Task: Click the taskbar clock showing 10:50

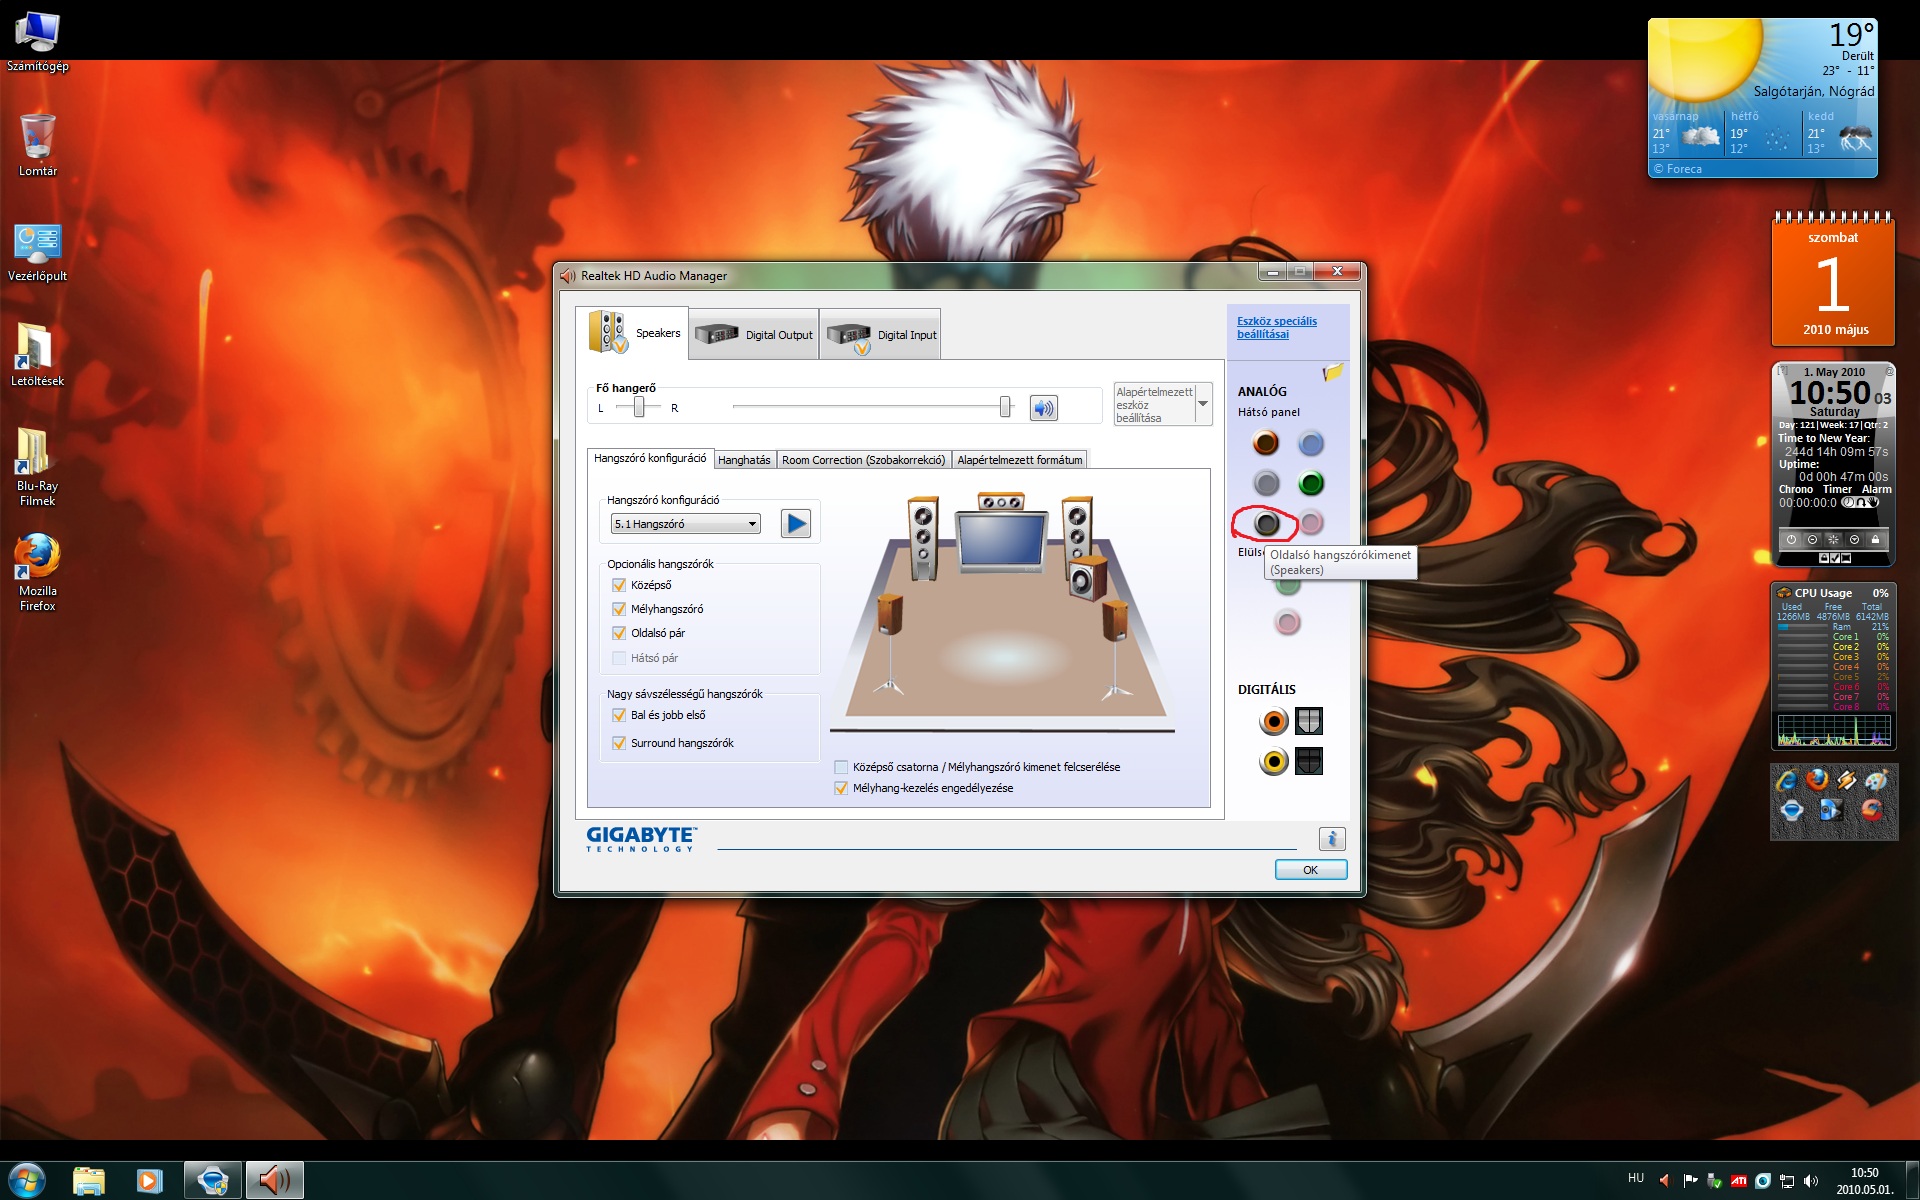Action: [x=1864, y=1181]
